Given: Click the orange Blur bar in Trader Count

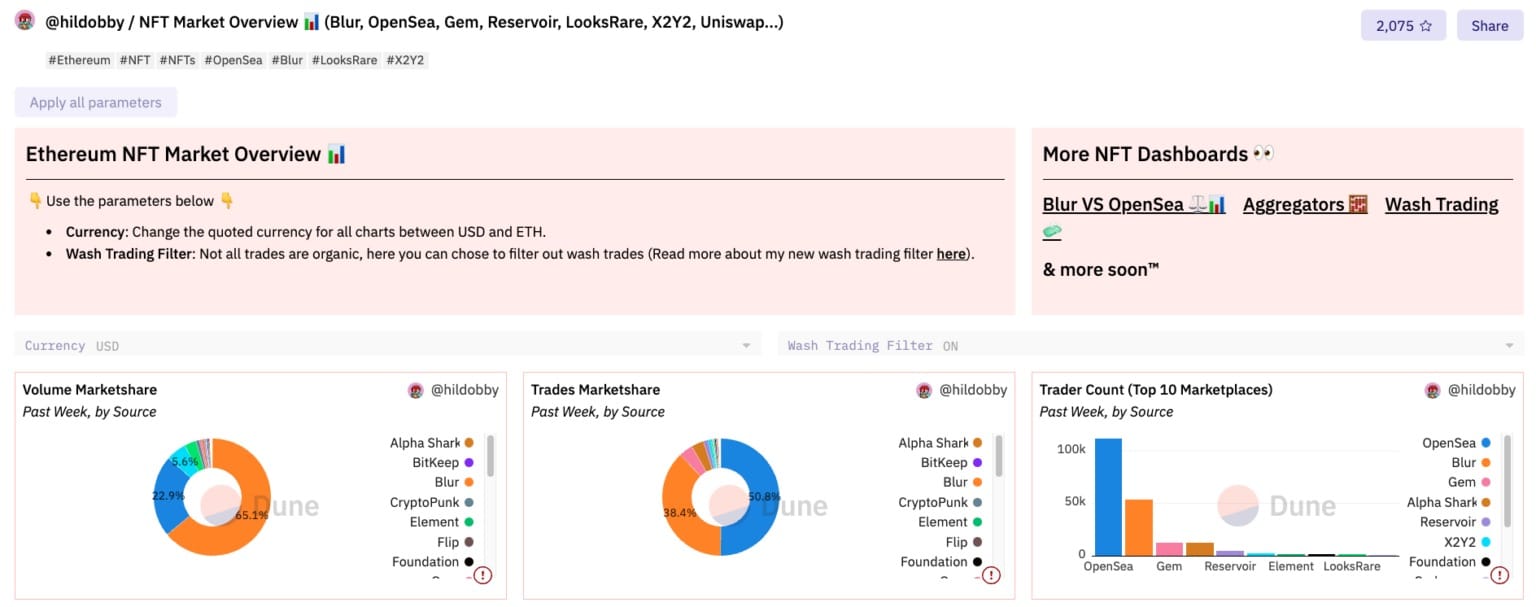Looking at the screenshot, I should (x=1138, y=528).
